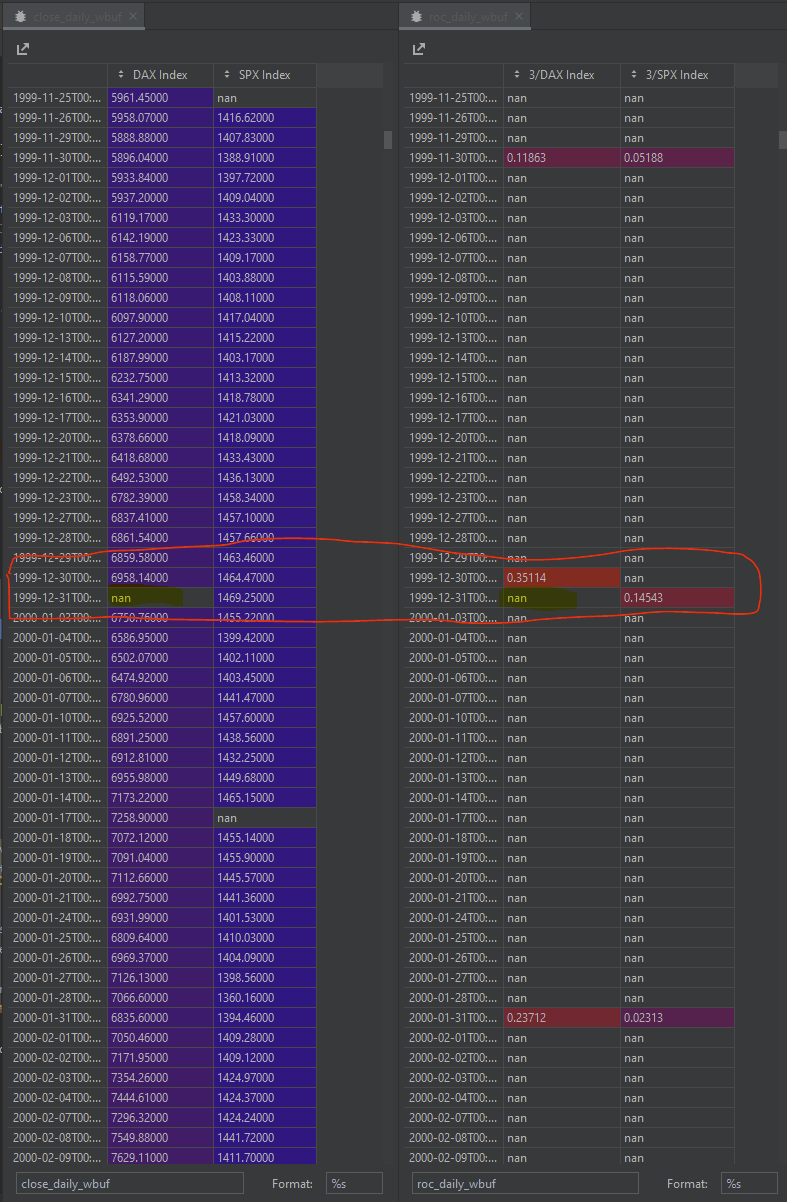Select DAX cell 6341.29000
This screenshot has height=1202, width=787.
coord(160,398)
